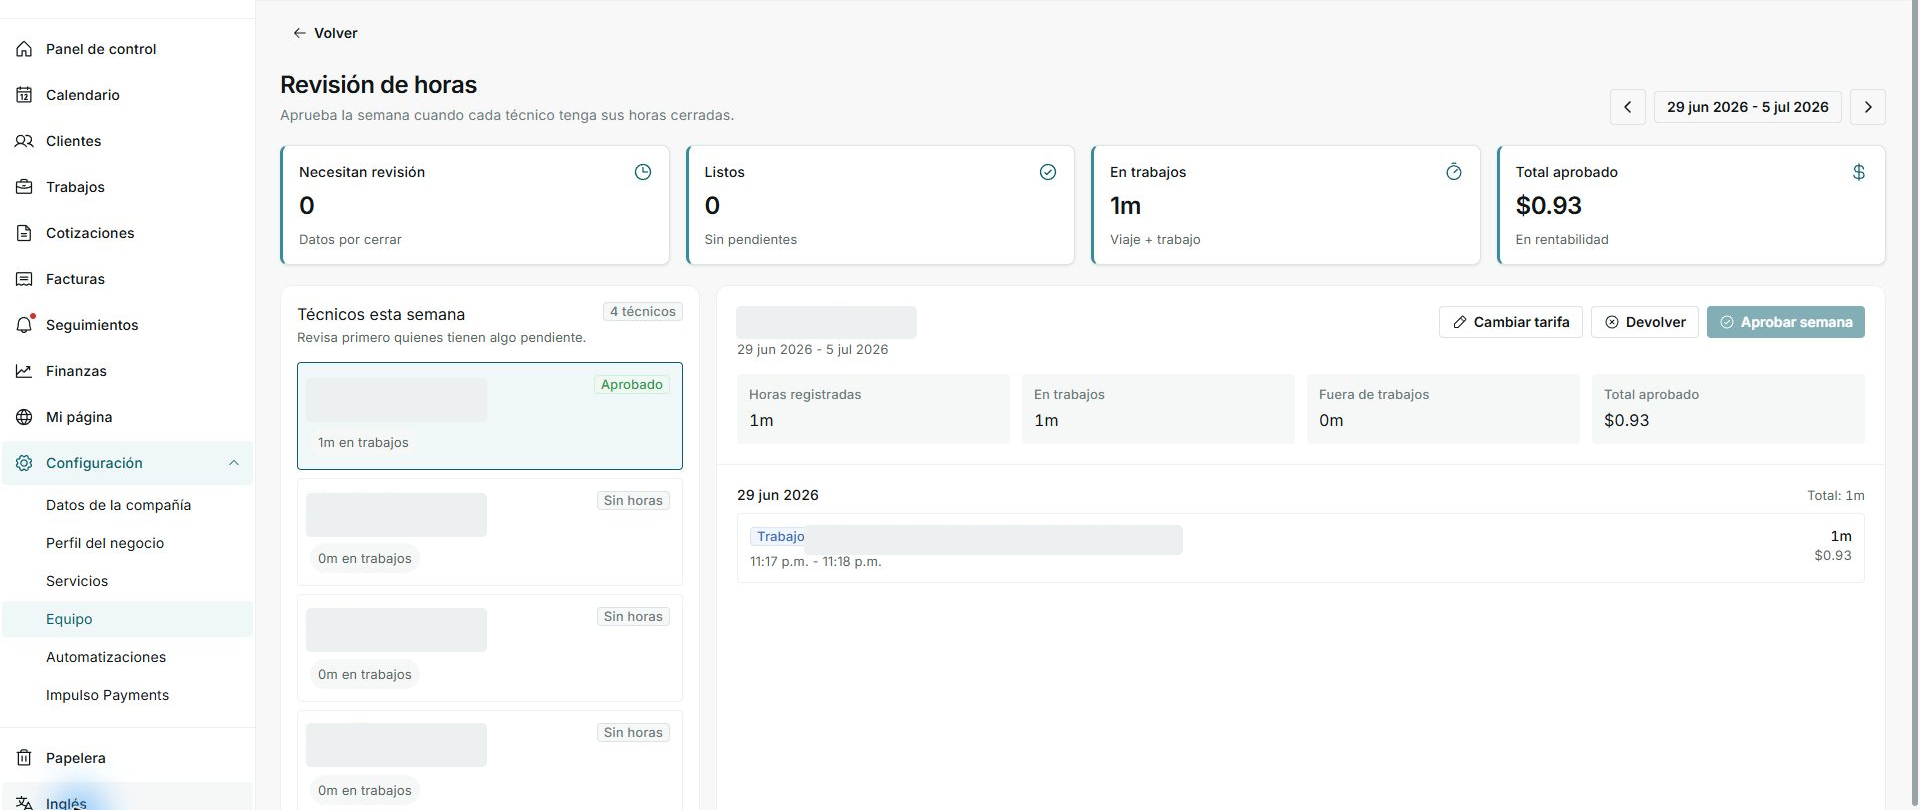The height and width of the screenshot is (810, 1920).
Task: Click the pencil icon on Cambiar tarifa
Action: 1460,322
